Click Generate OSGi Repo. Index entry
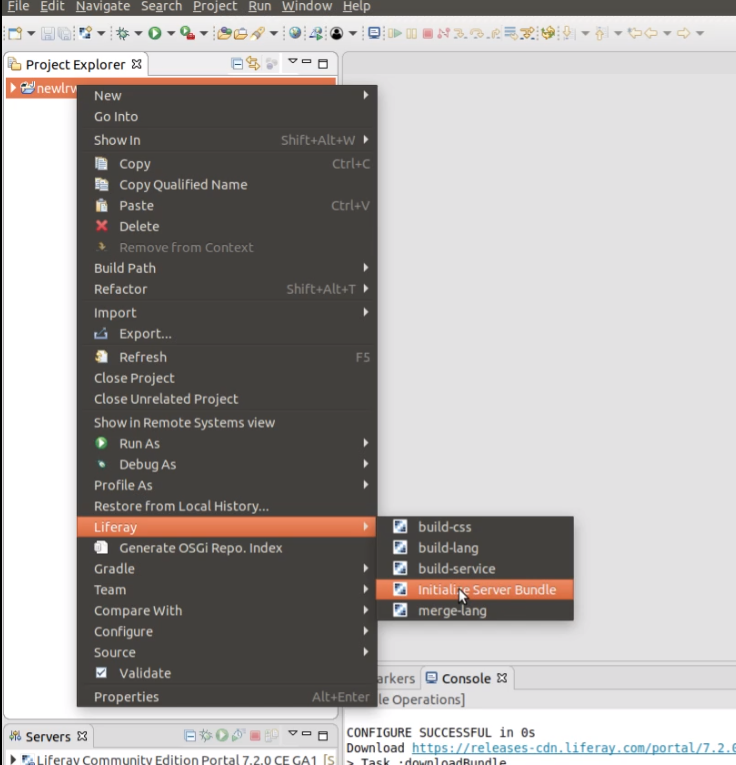Image resolution: width=736 pixels, height=765 pixels. pyautogui.click(x=227, y=547)
